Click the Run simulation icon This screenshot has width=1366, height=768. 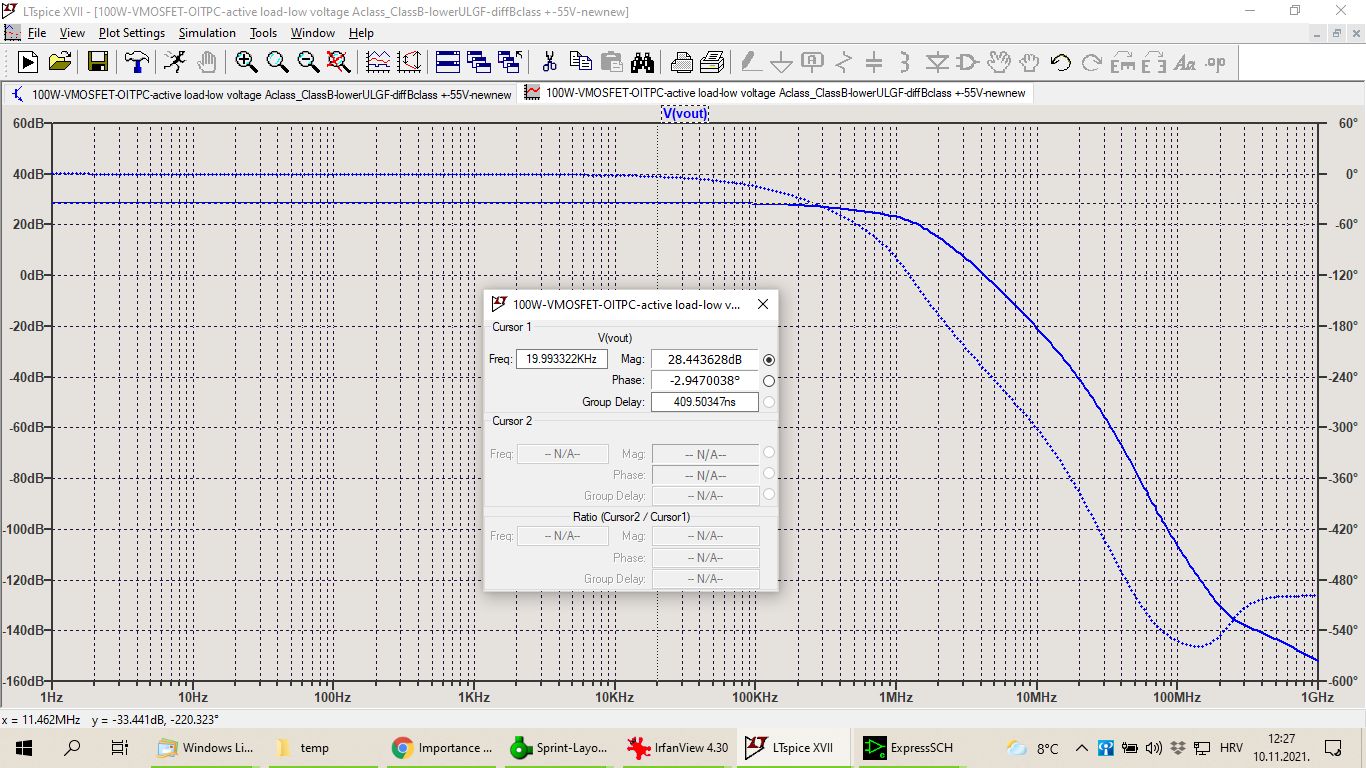tap(27, 62)
